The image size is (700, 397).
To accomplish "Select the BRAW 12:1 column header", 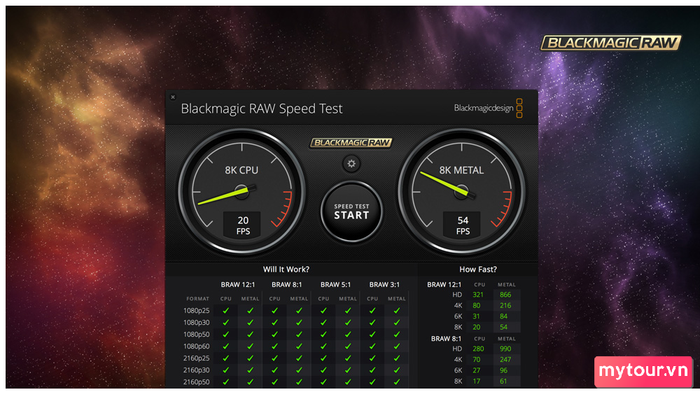I will pos(238,284).
